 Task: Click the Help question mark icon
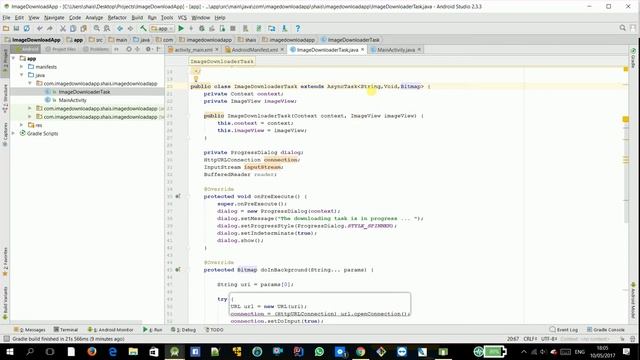point(298,29)
